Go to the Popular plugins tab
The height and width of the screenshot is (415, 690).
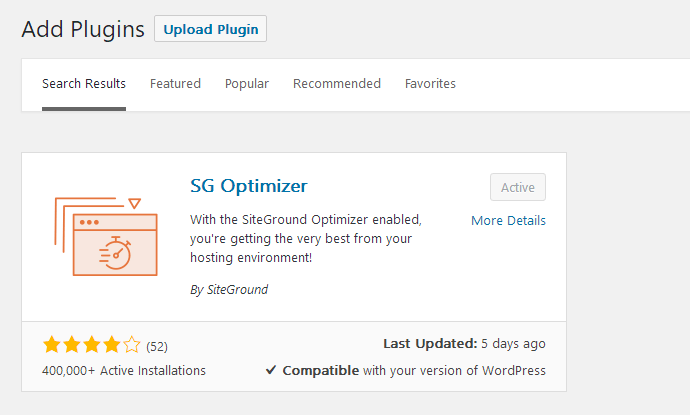tap(247, 84)
